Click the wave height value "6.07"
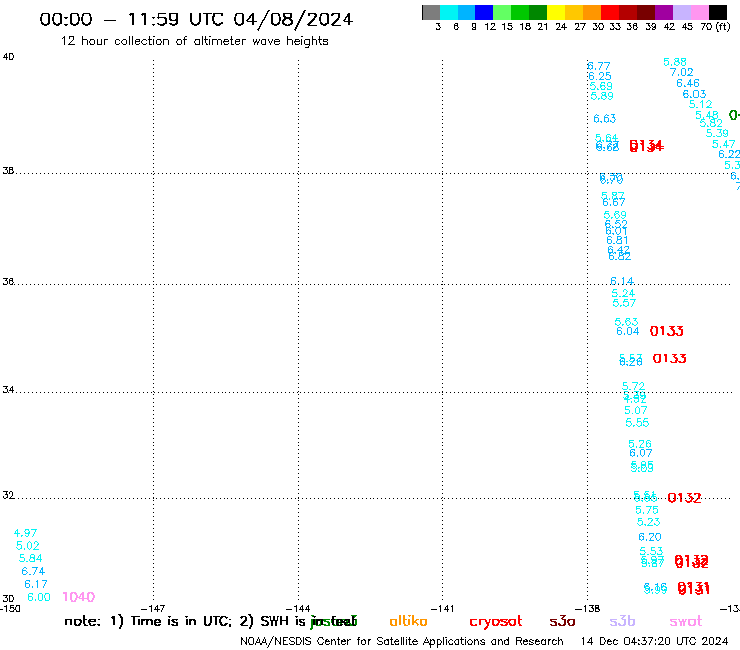 pos(641,454)
